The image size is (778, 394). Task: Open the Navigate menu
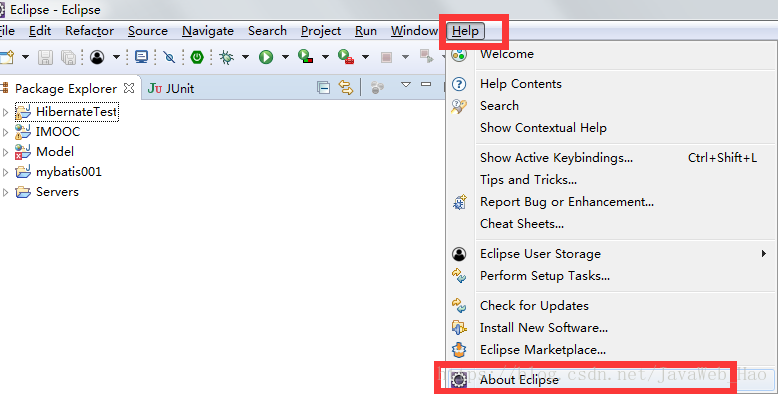[208, 31]
